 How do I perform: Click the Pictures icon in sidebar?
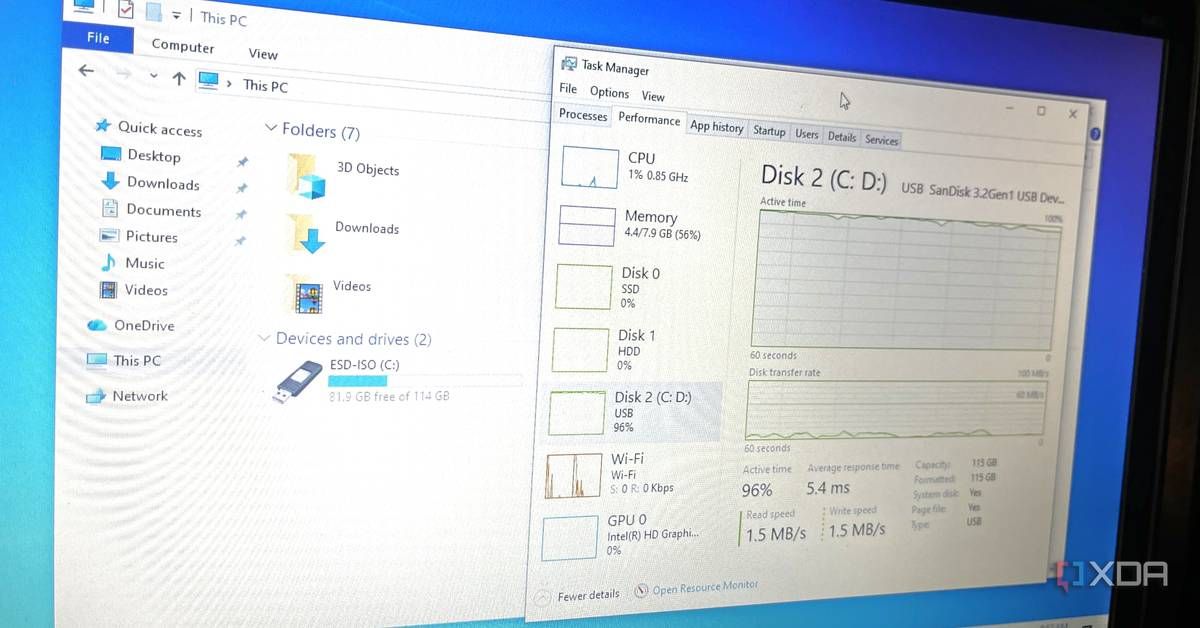(109, 236)
